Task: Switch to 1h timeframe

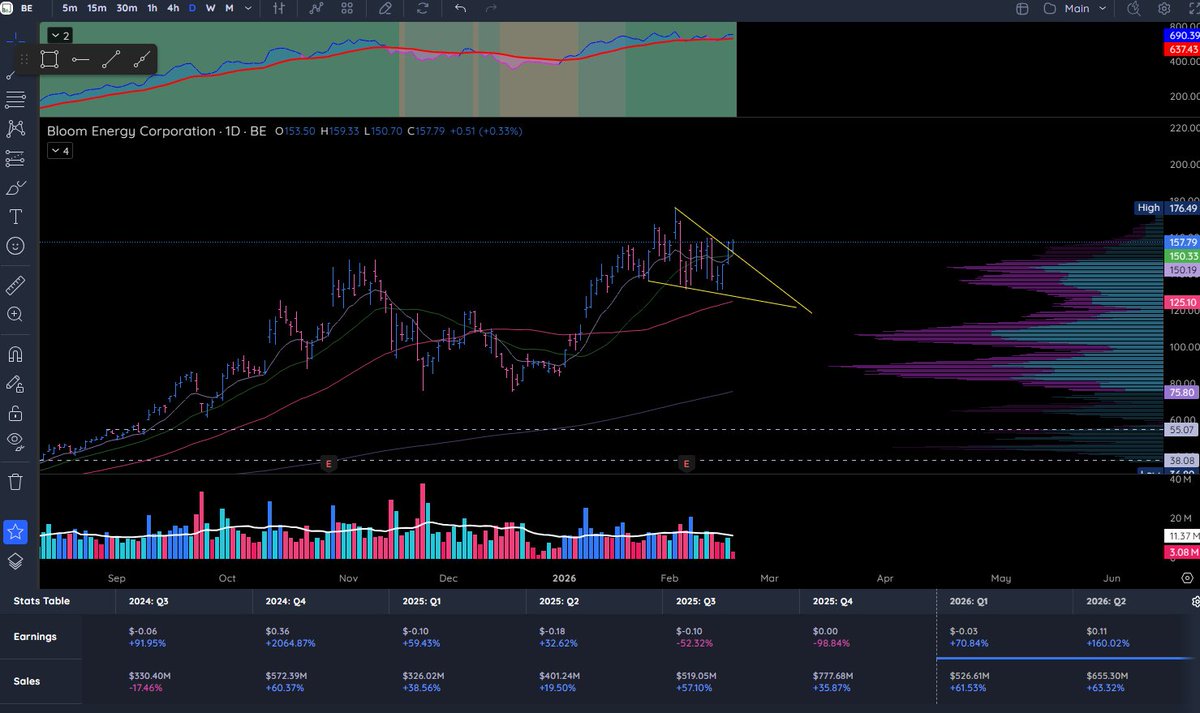Action: [x=152, y=8]
